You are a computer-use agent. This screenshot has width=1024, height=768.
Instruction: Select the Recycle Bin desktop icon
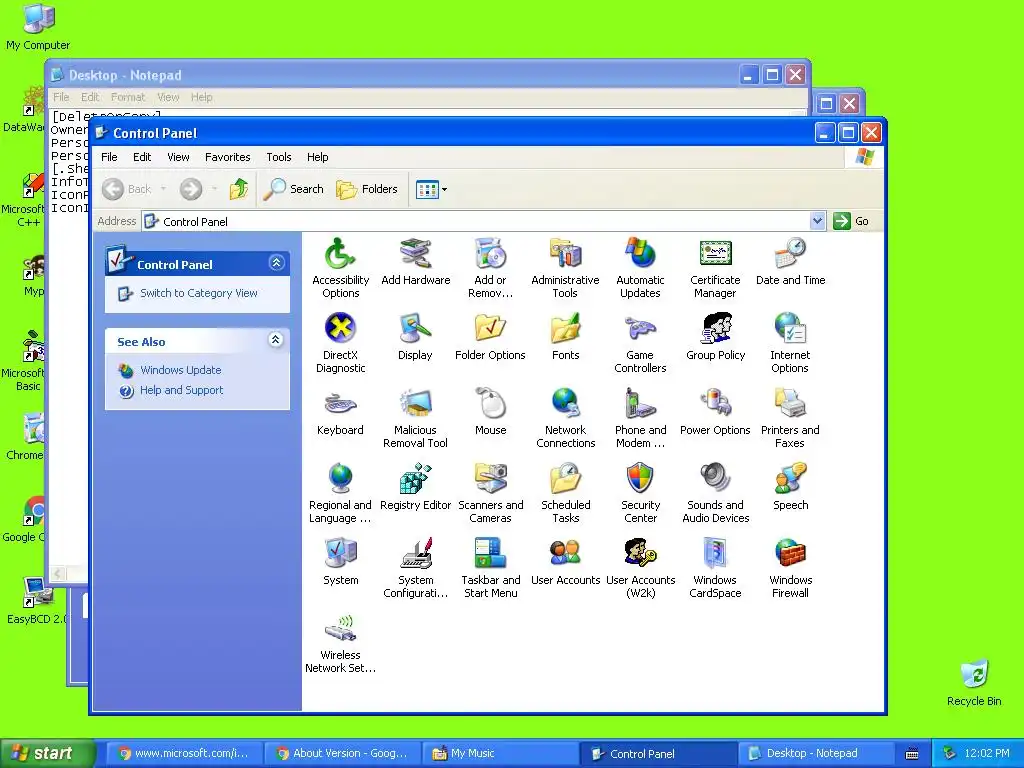click(x=974, y=683)
